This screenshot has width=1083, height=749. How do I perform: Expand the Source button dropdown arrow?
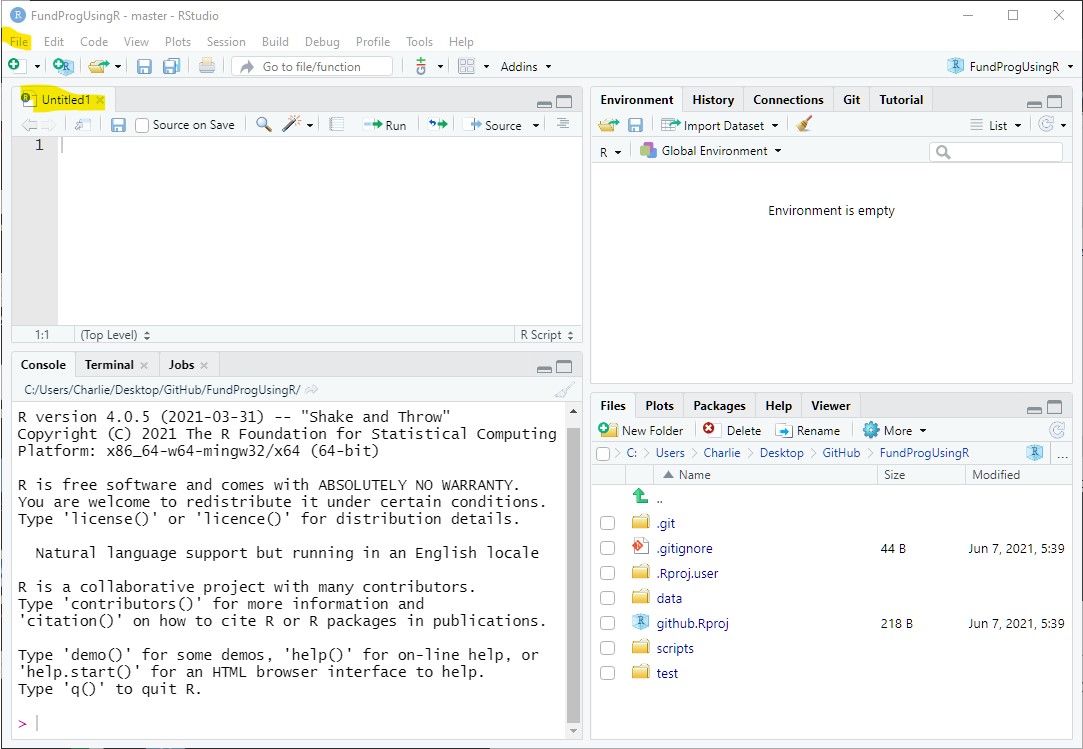tap(535, 126)
